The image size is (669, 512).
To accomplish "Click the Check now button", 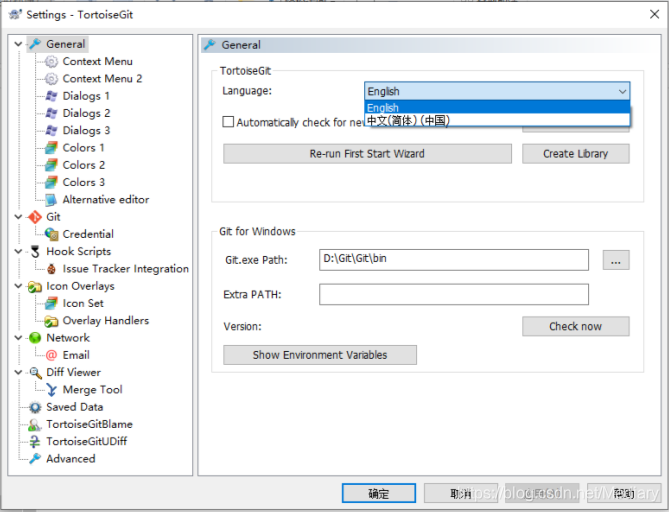I will (x=576, y=326).
